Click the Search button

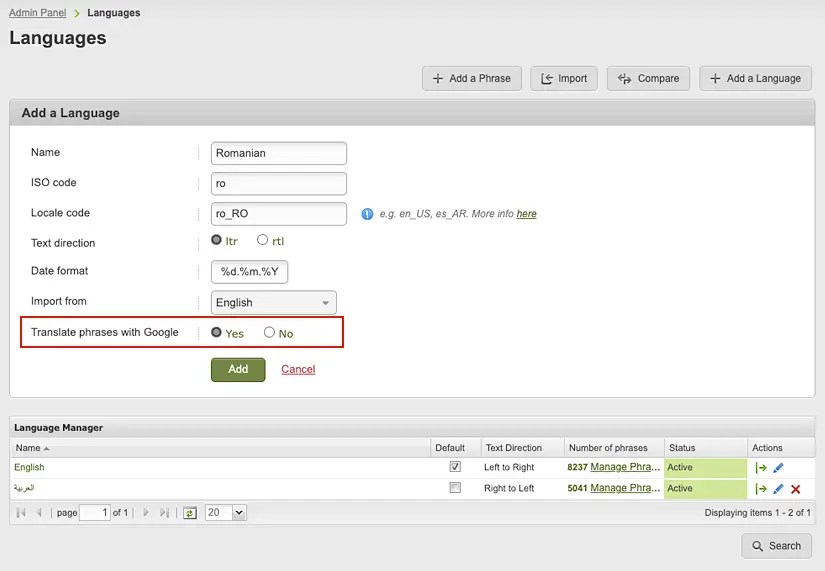[x=777, y=546]
